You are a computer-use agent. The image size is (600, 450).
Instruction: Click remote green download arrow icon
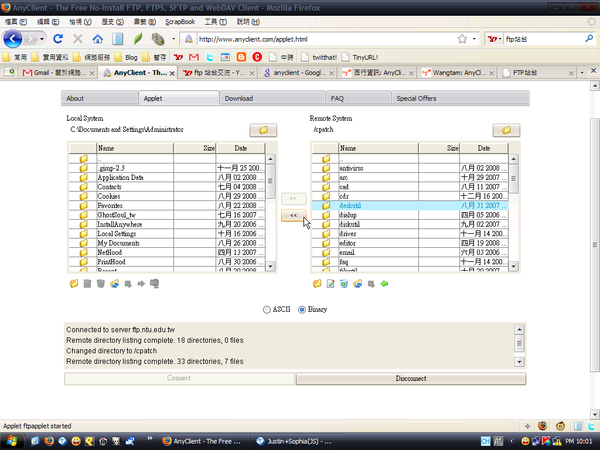pyautogui.click(x=385, y=284)
